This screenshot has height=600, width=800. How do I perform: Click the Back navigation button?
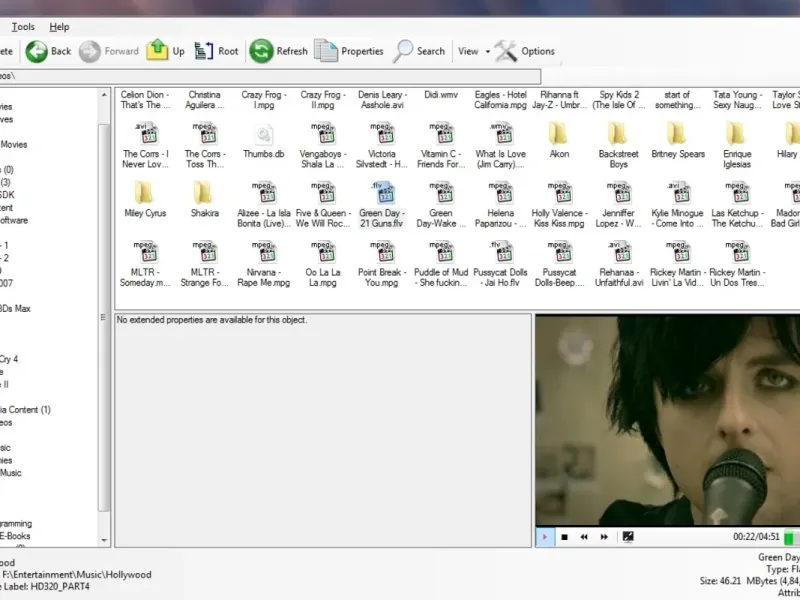coord(48,51)
